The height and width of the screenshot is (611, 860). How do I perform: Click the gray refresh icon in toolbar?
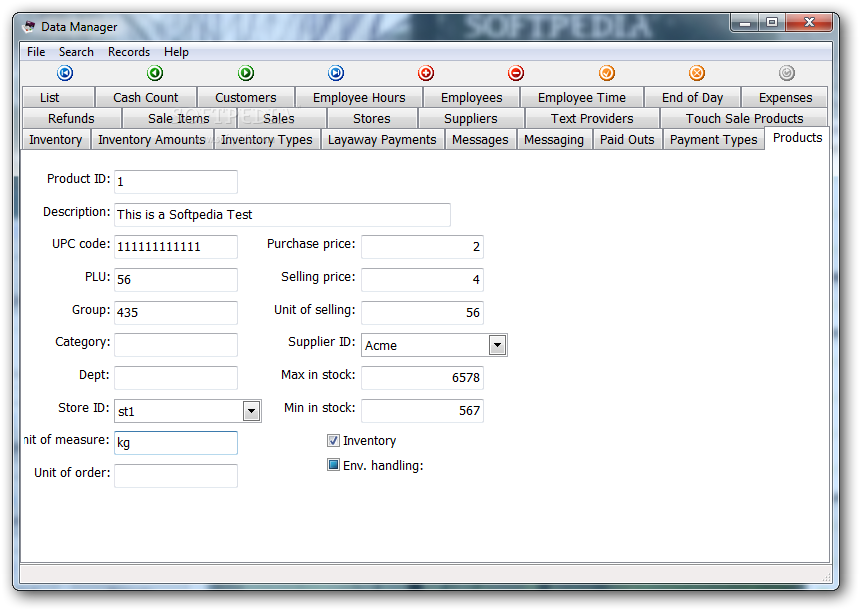(787, 73)
